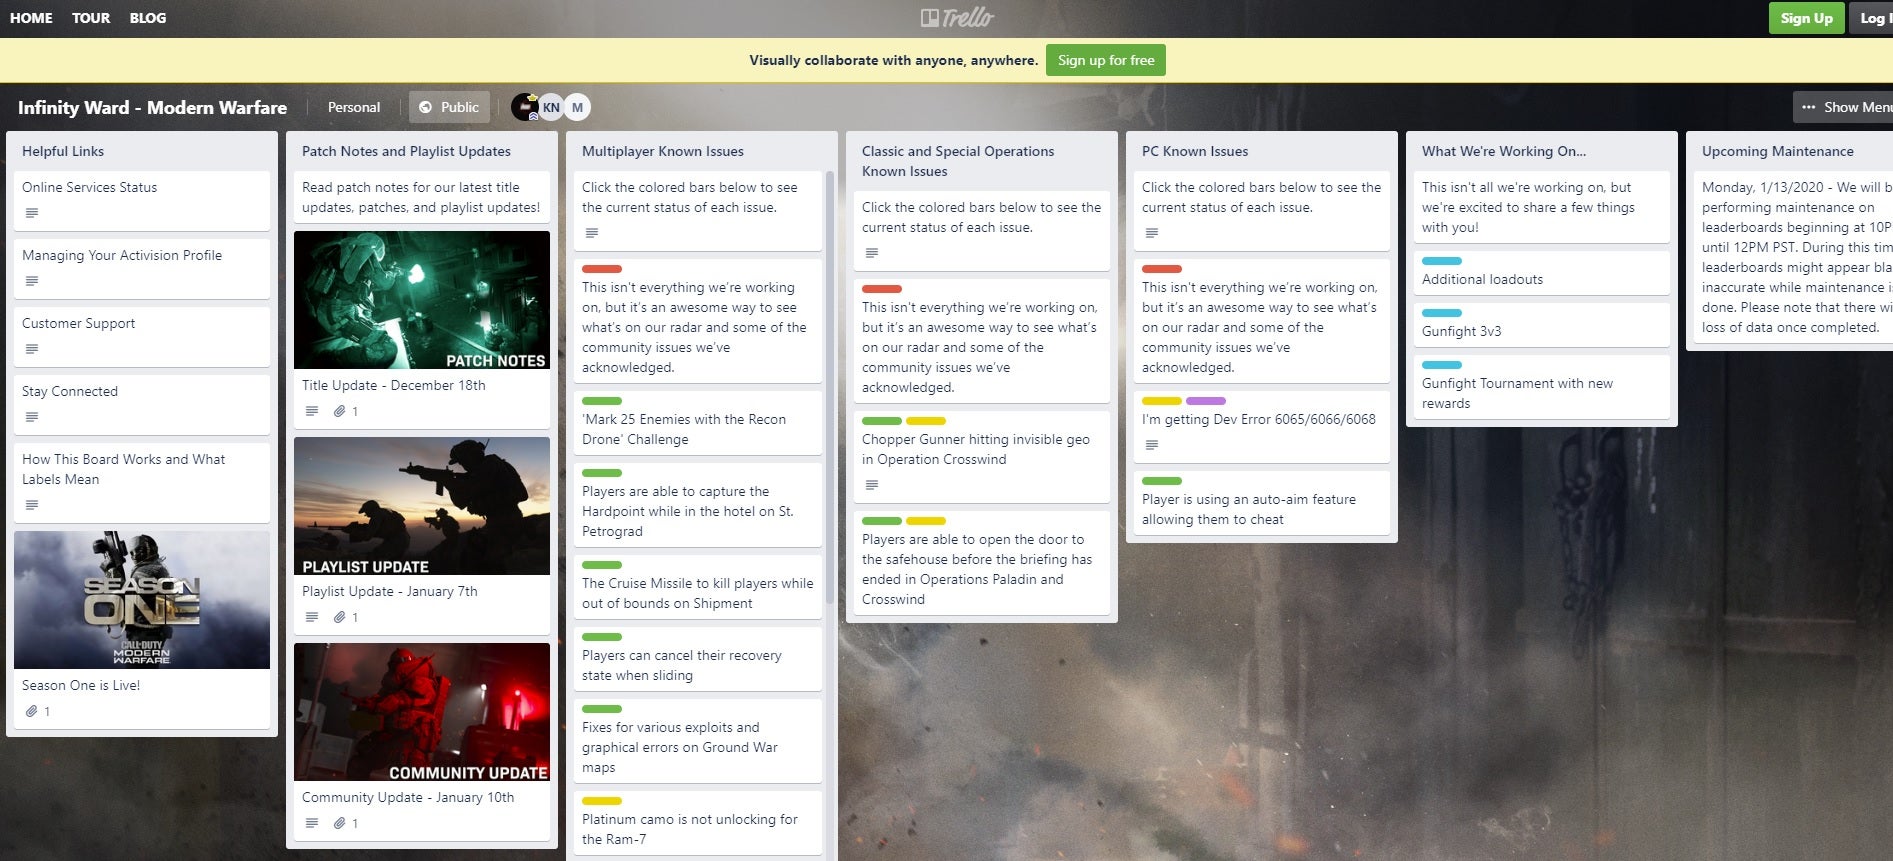The image size is (1893, 861).
Task: Click the KN member avatar
Action: click(x=551, y=107)
